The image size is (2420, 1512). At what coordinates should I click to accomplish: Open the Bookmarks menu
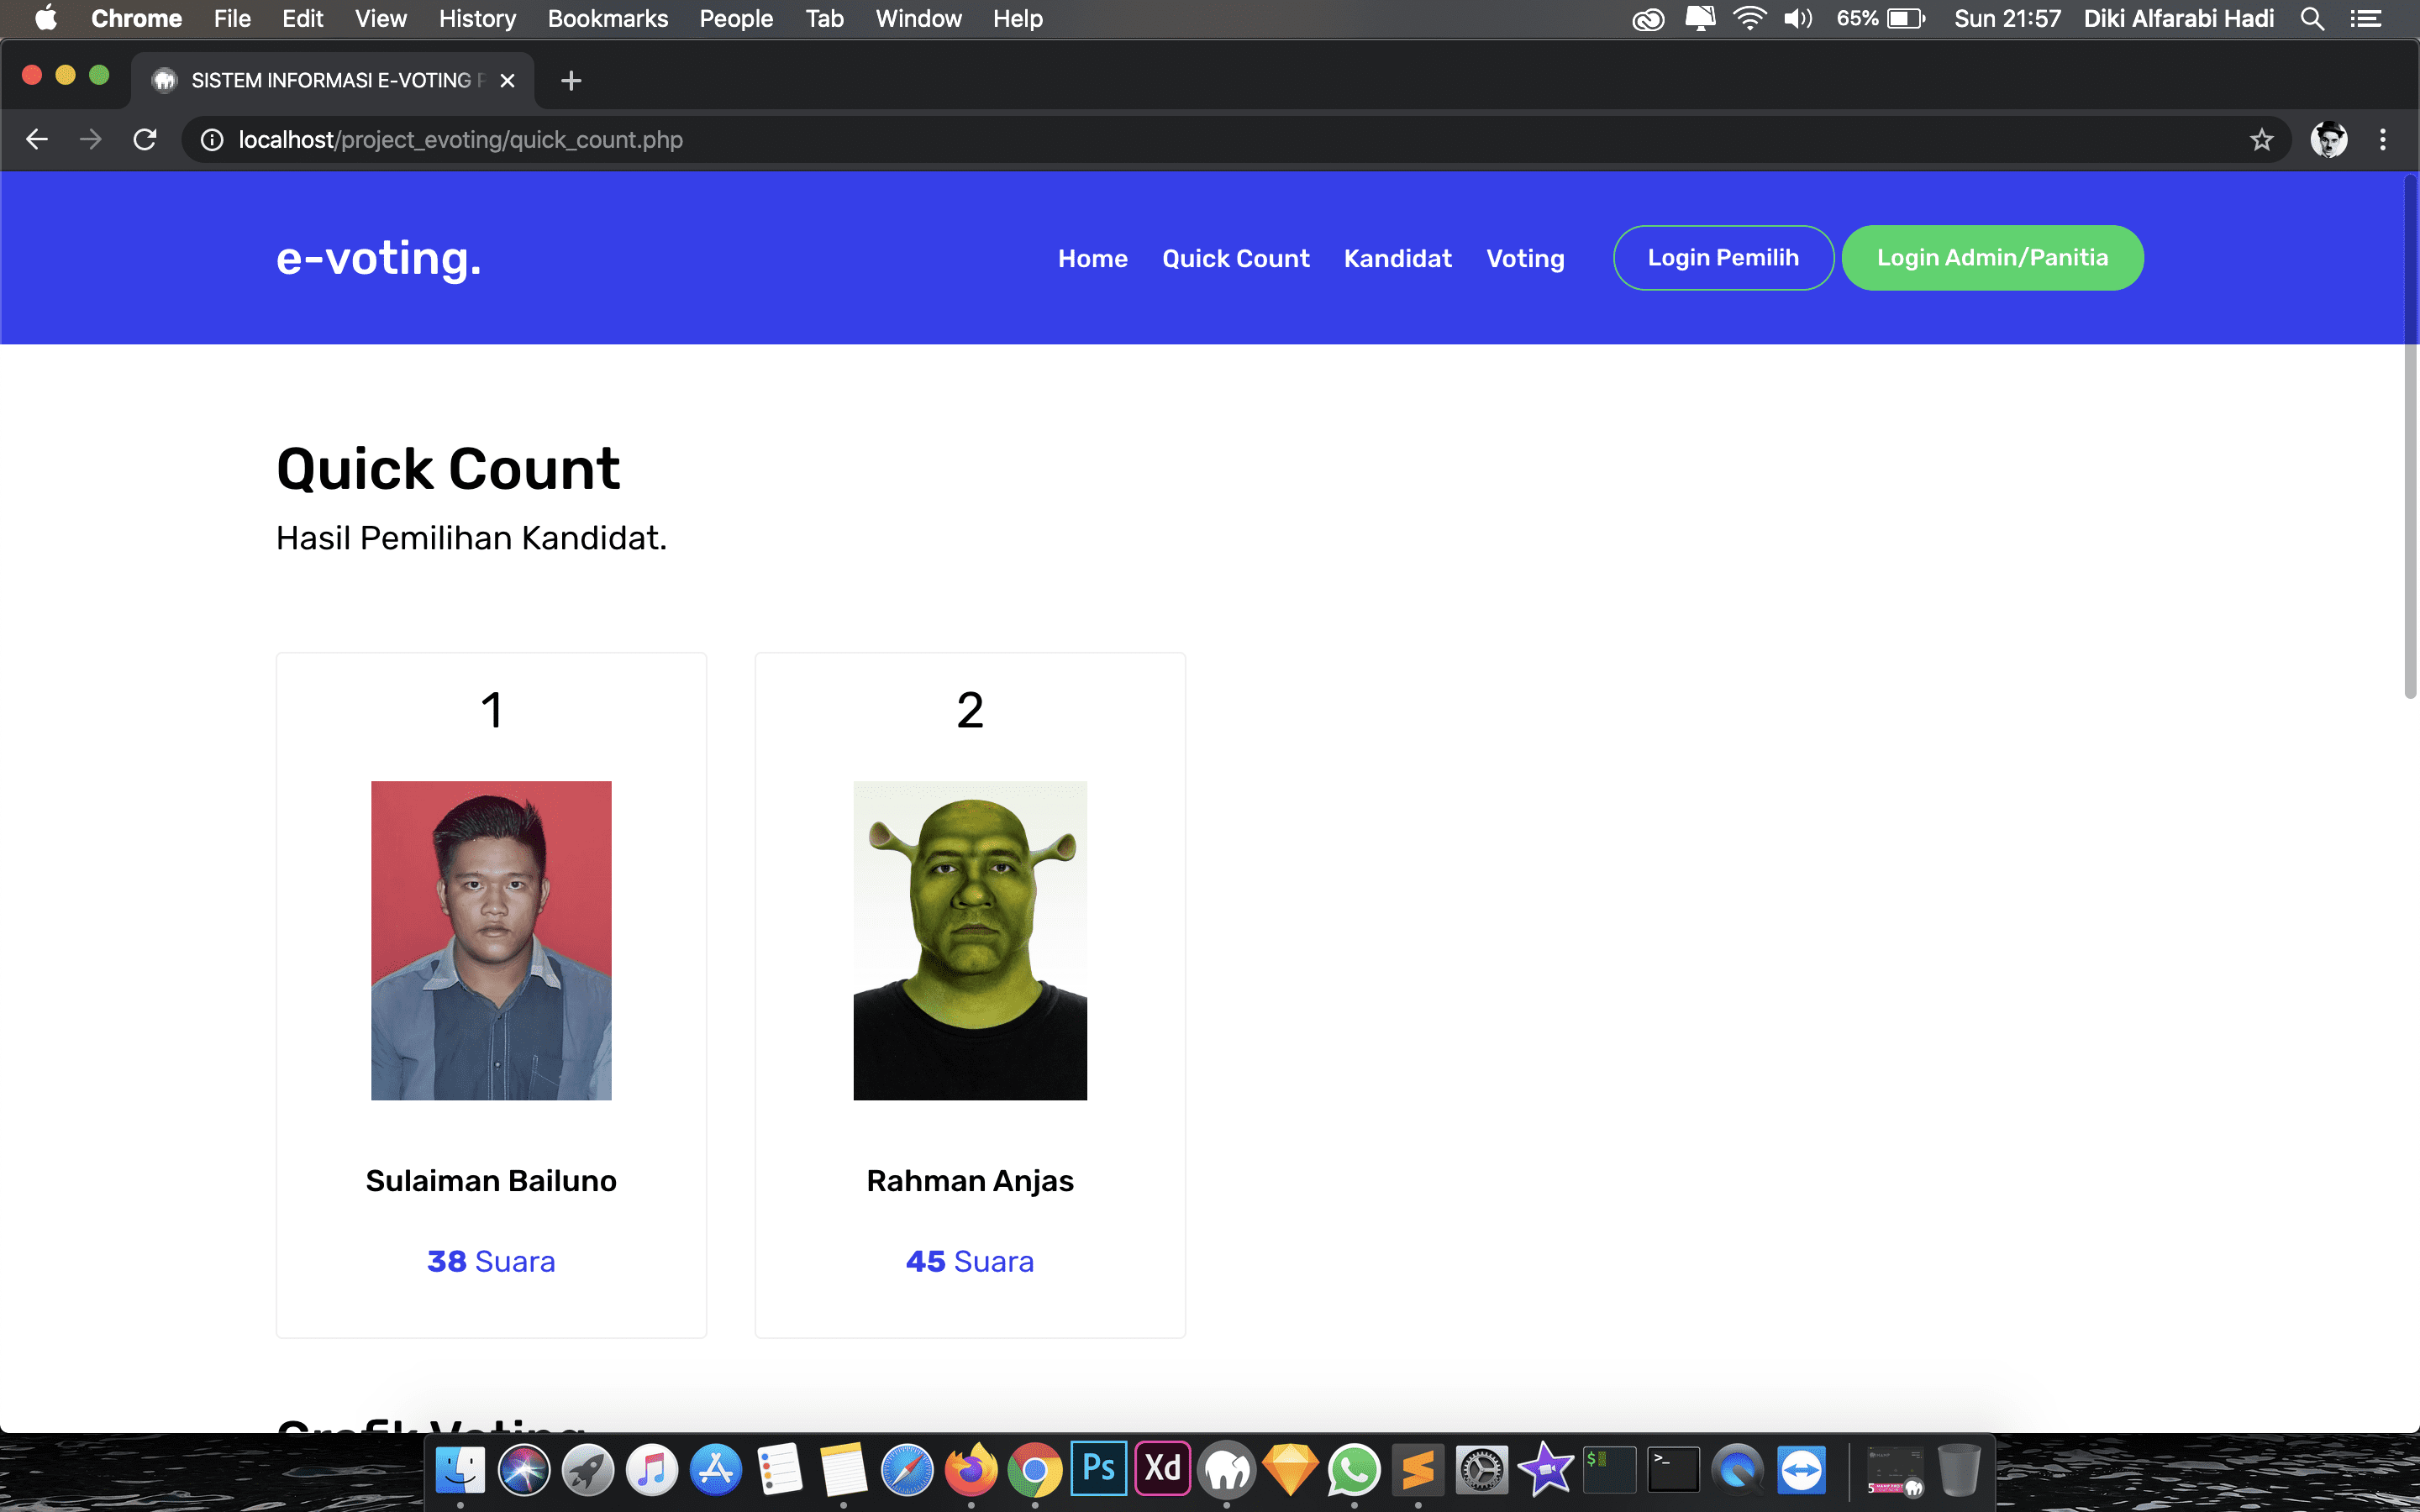[607, 19]
